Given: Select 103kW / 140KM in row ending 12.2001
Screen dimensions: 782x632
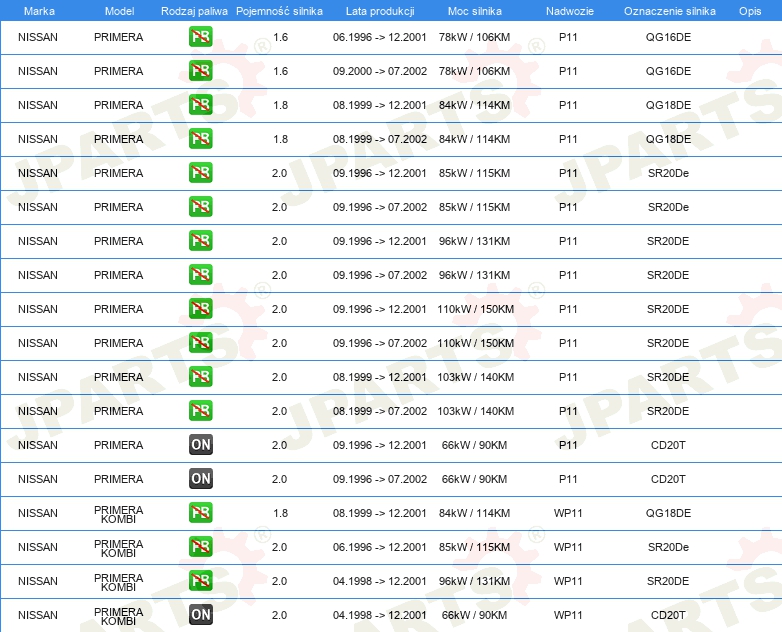Looking at the screenshot, I should [475, 377].
